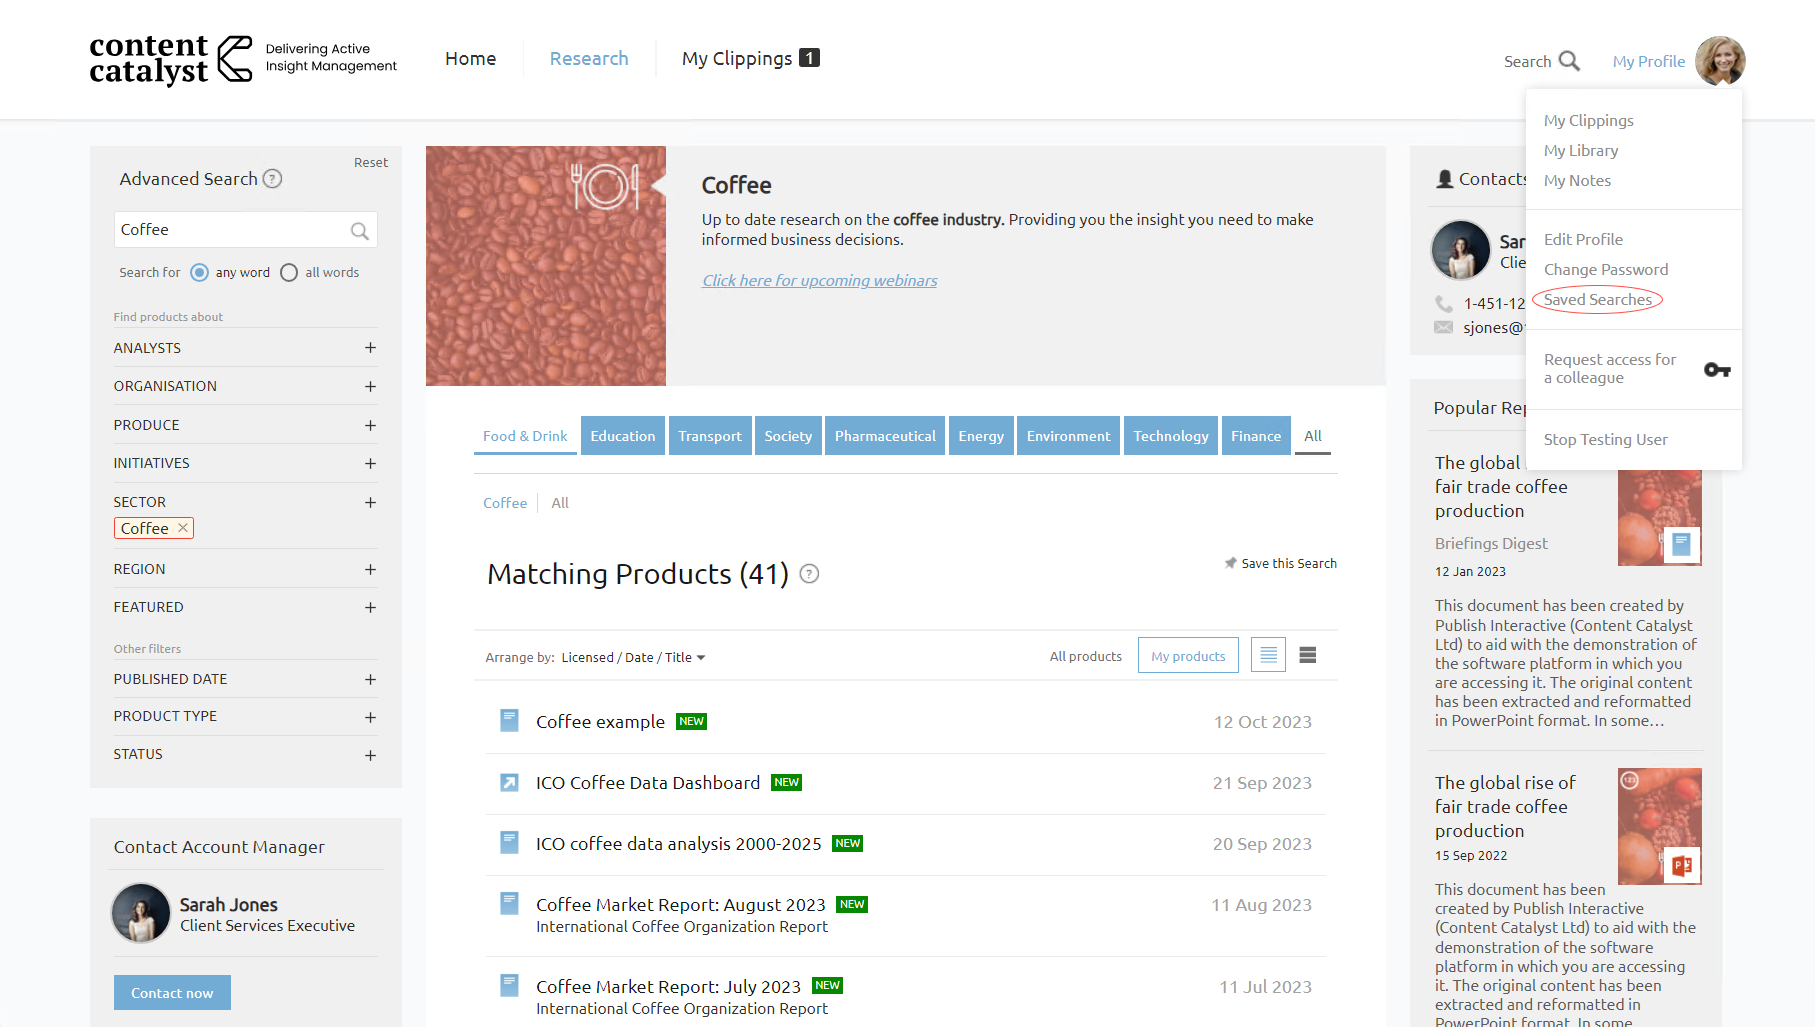This screenshot has width=1815, height=1027.
Task: Open Saved Searches from profile menu
Action: point(1597,300)
